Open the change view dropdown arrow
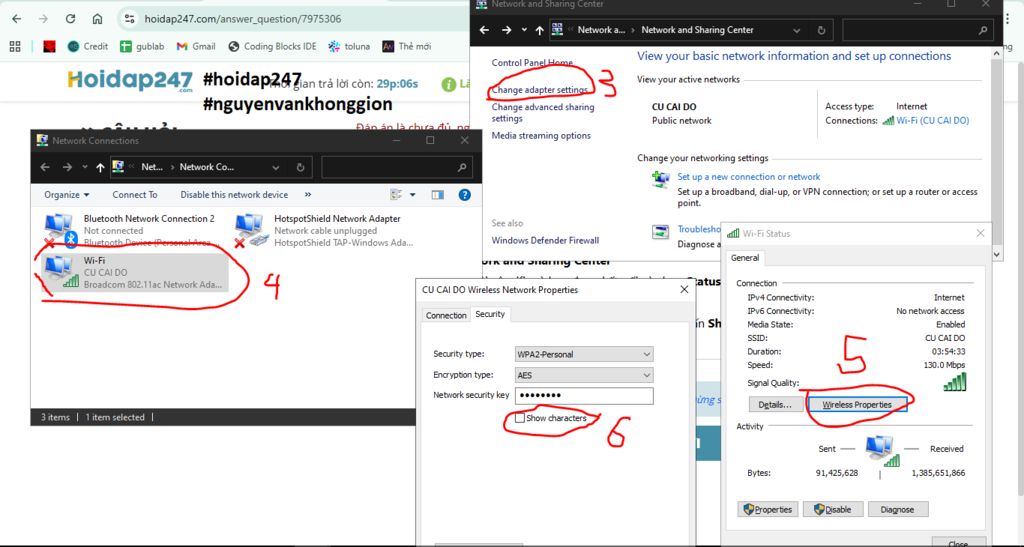 point(412,195)
